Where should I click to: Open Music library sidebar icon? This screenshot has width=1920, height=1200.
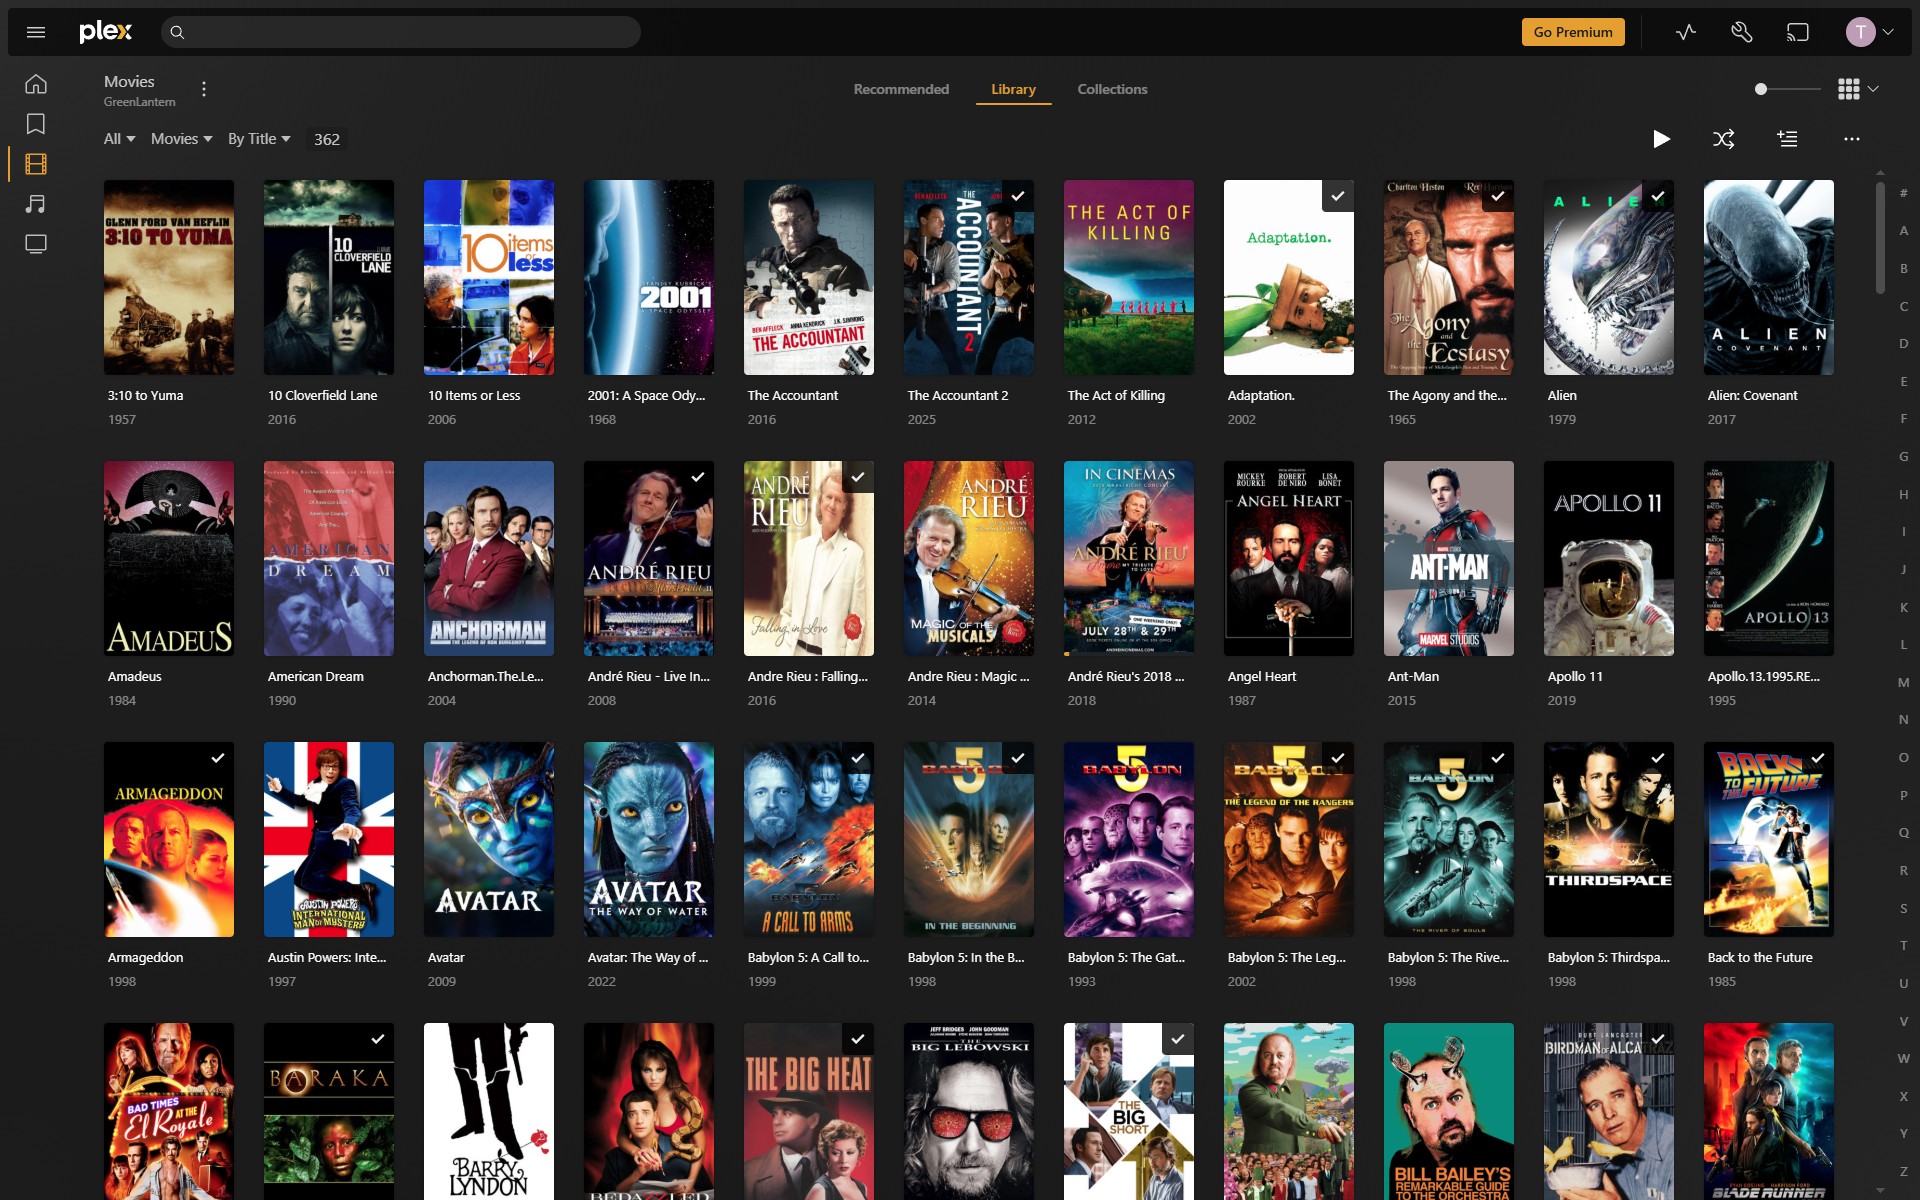[x=36, y=204]
